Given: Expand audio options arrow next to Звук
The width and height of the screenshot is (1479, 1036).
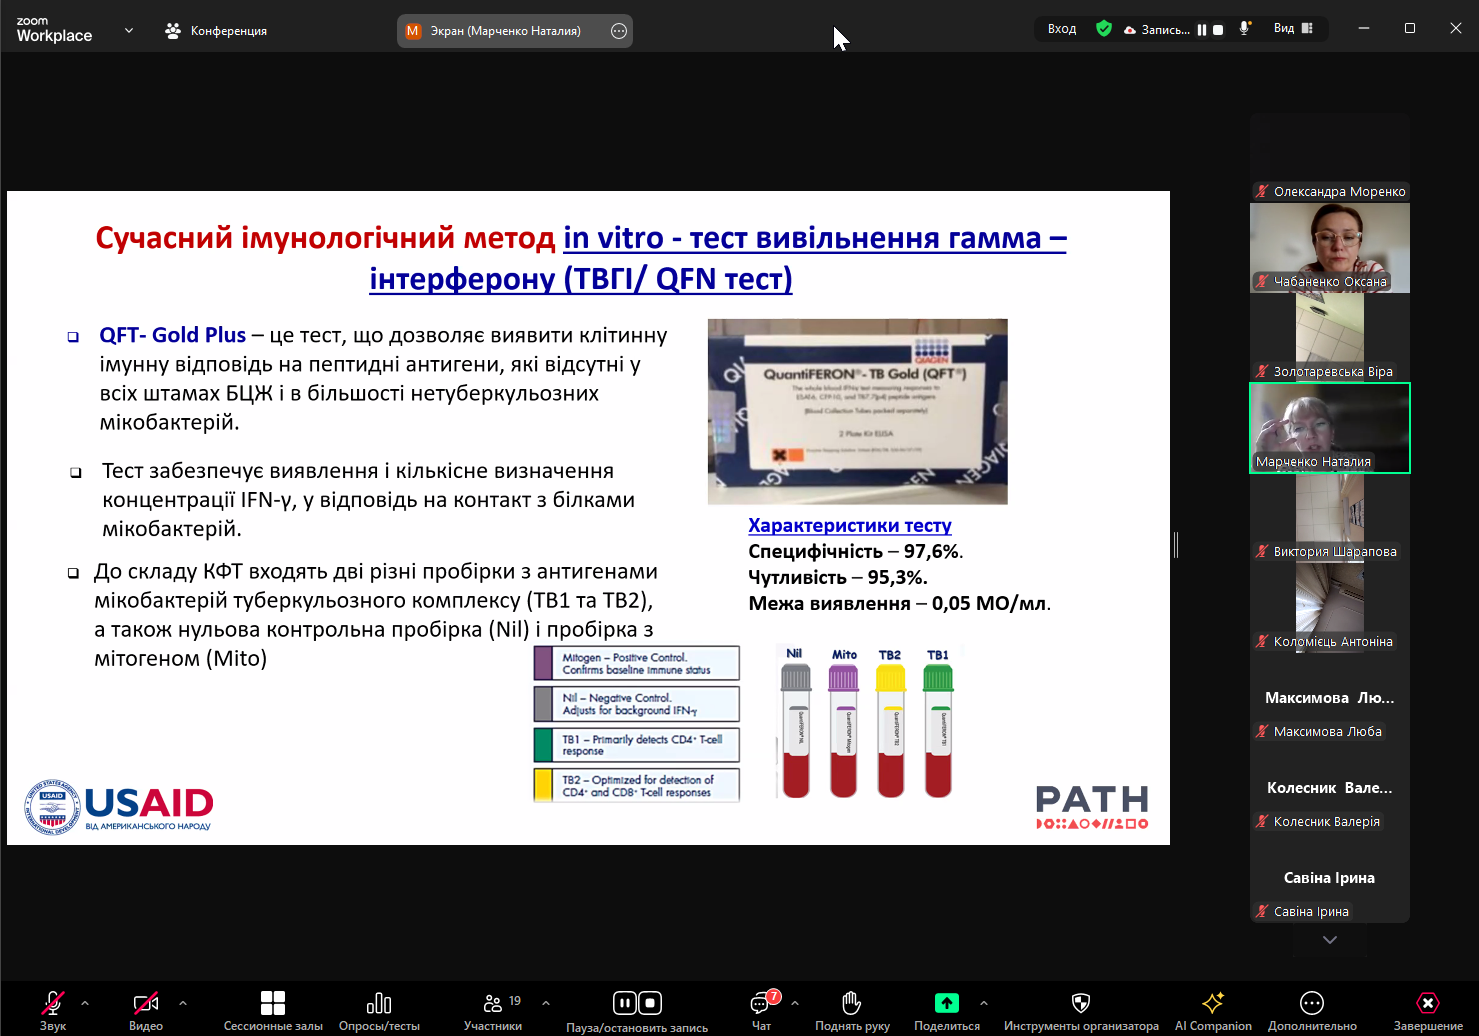Looking at the screenshot, I should point(85,1002).
